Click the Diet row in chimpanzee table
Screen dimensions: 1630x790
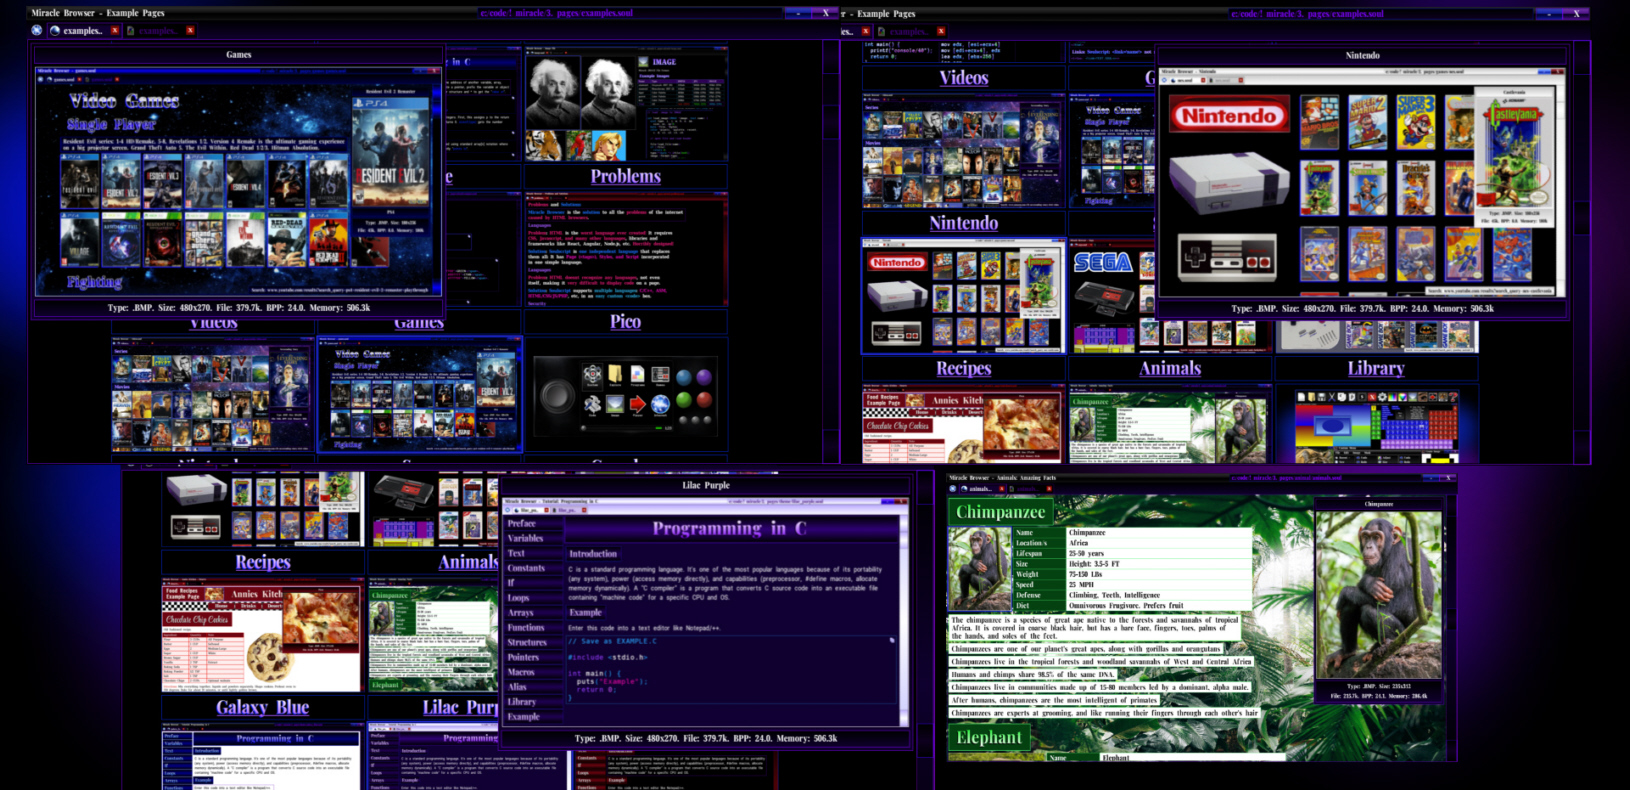1131,605
